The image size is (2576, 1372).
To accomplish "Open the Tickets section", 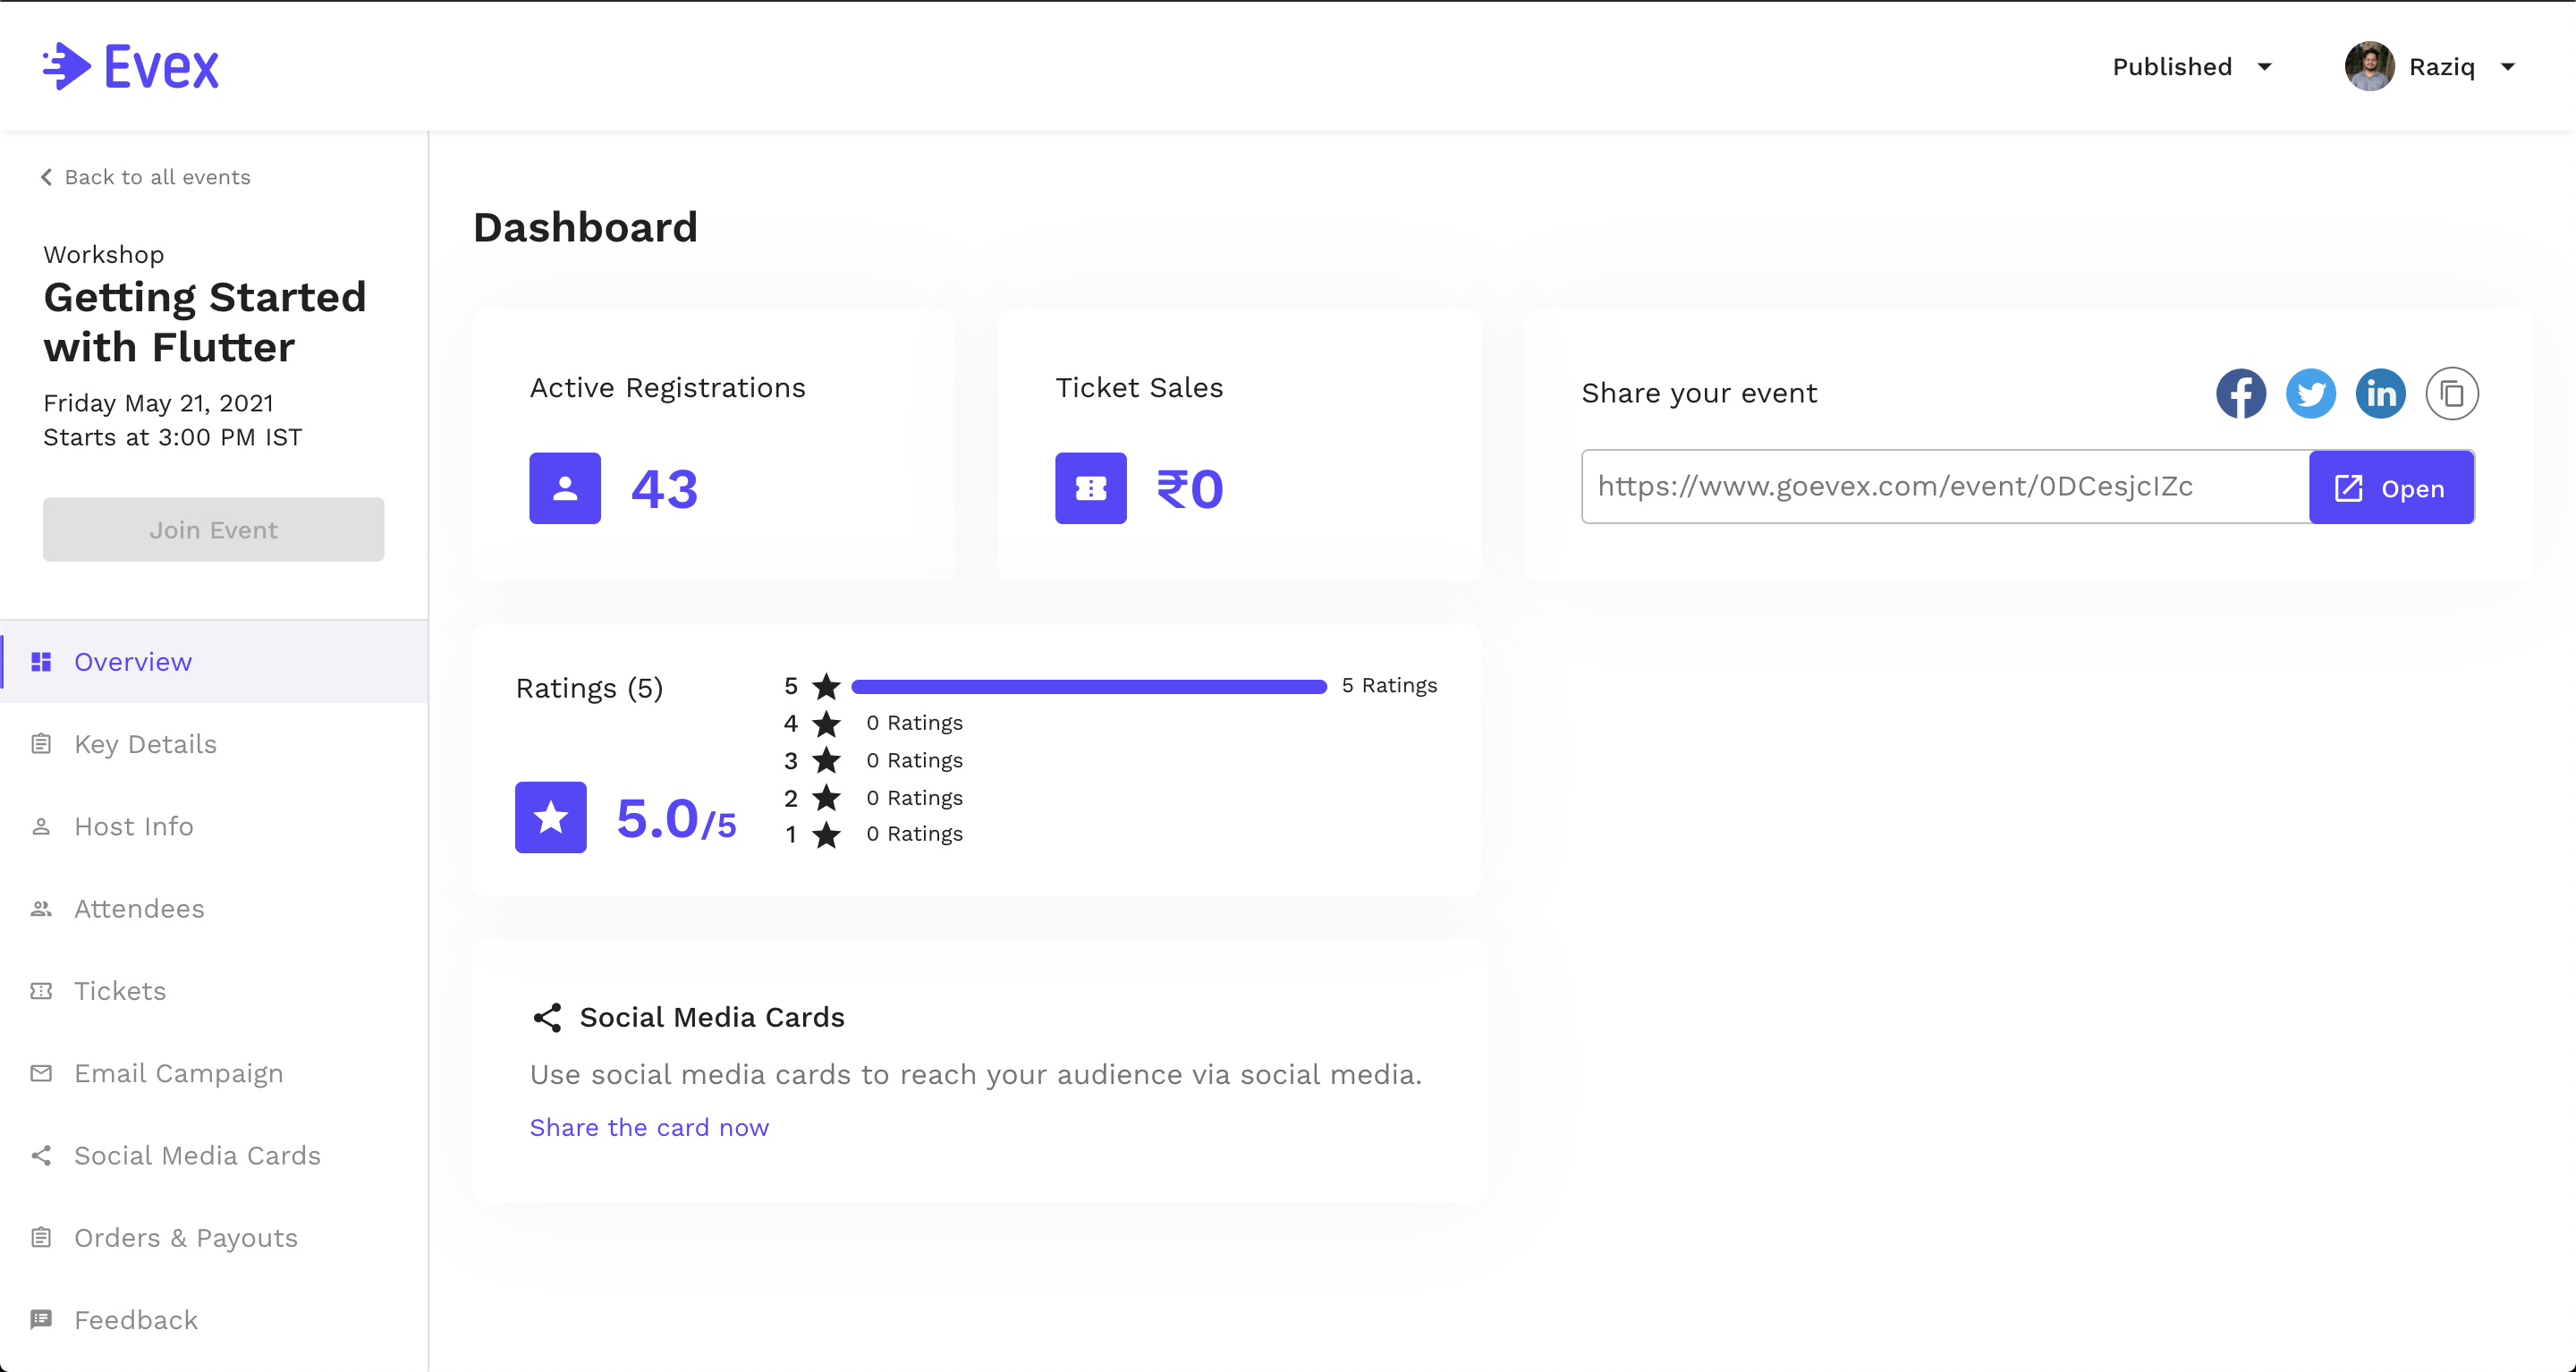I will click(x=214, y=991).
